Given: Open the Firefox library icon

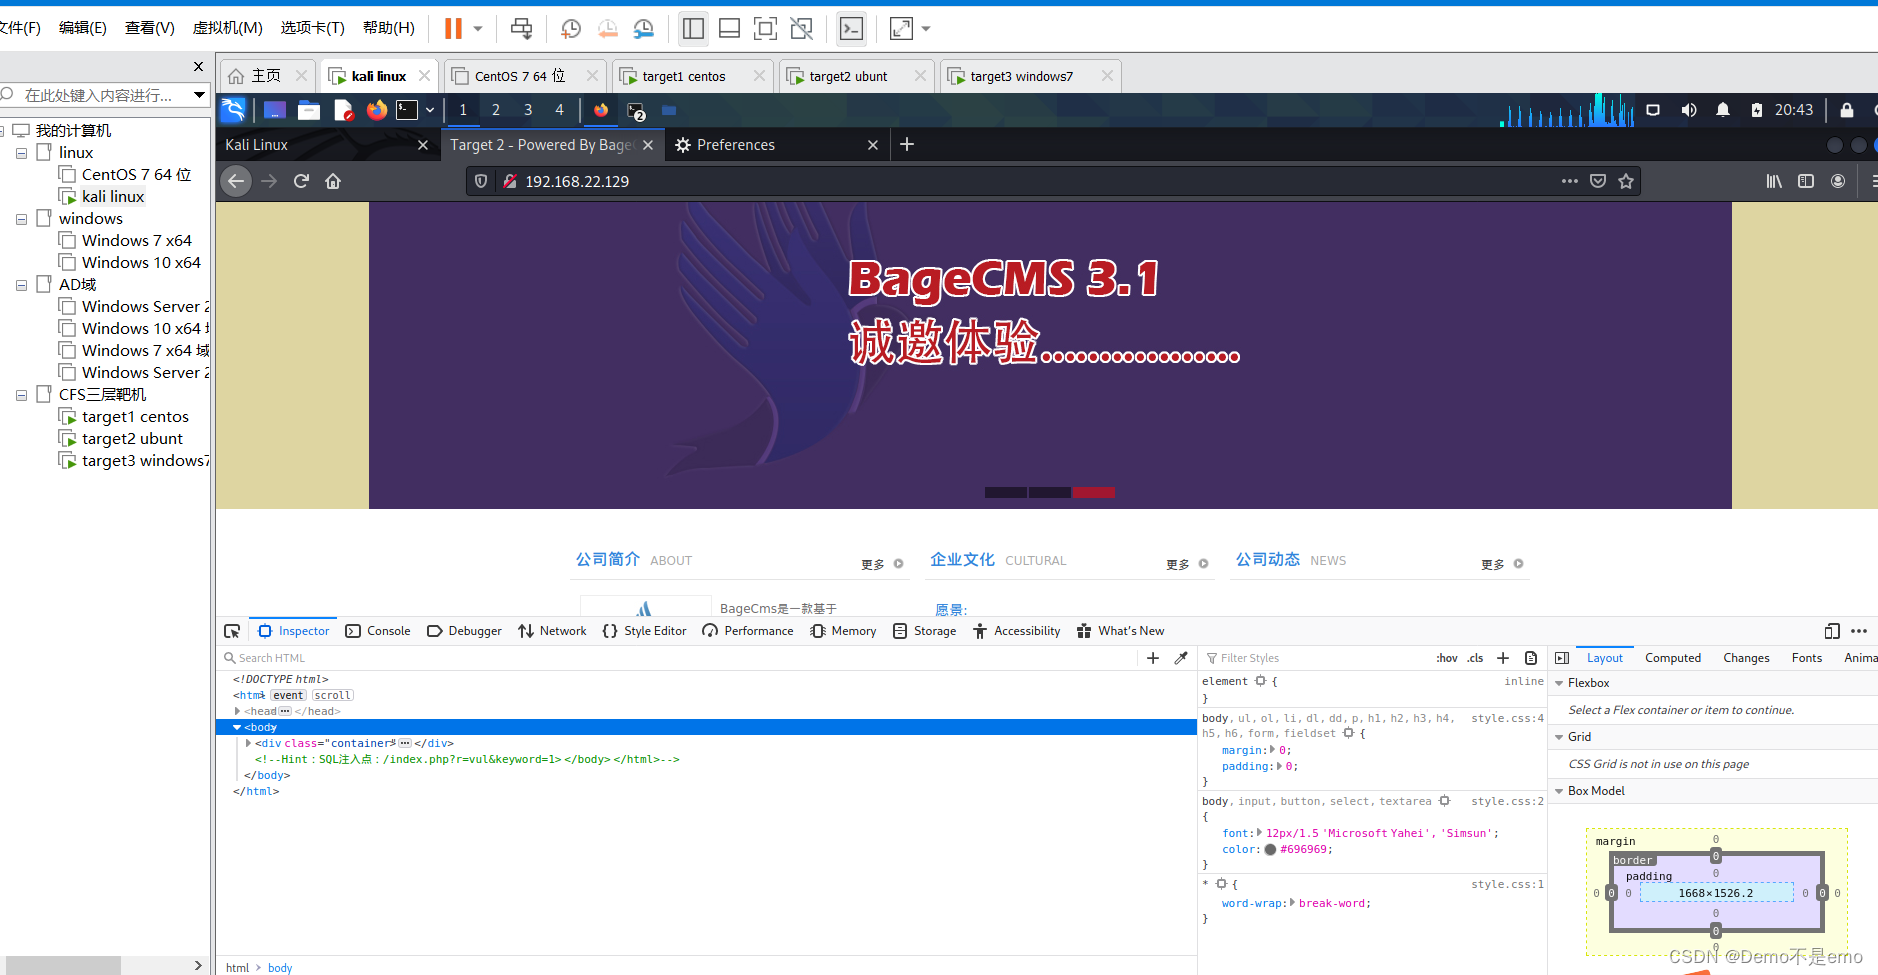Looking at the screenshot, I should [x=1774, y=181].
